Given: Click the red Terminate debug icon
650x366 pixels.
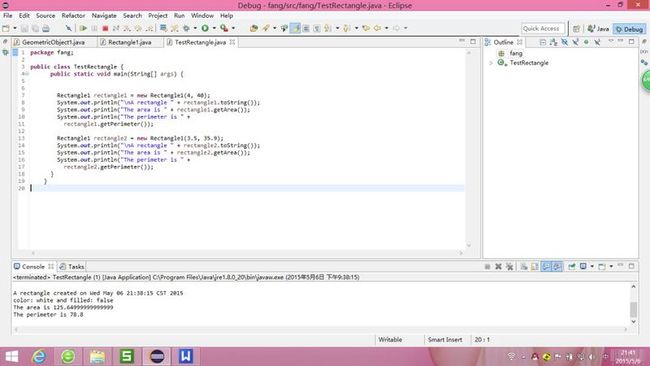Looking at the screenshot, I should click(x=105, y=28).
